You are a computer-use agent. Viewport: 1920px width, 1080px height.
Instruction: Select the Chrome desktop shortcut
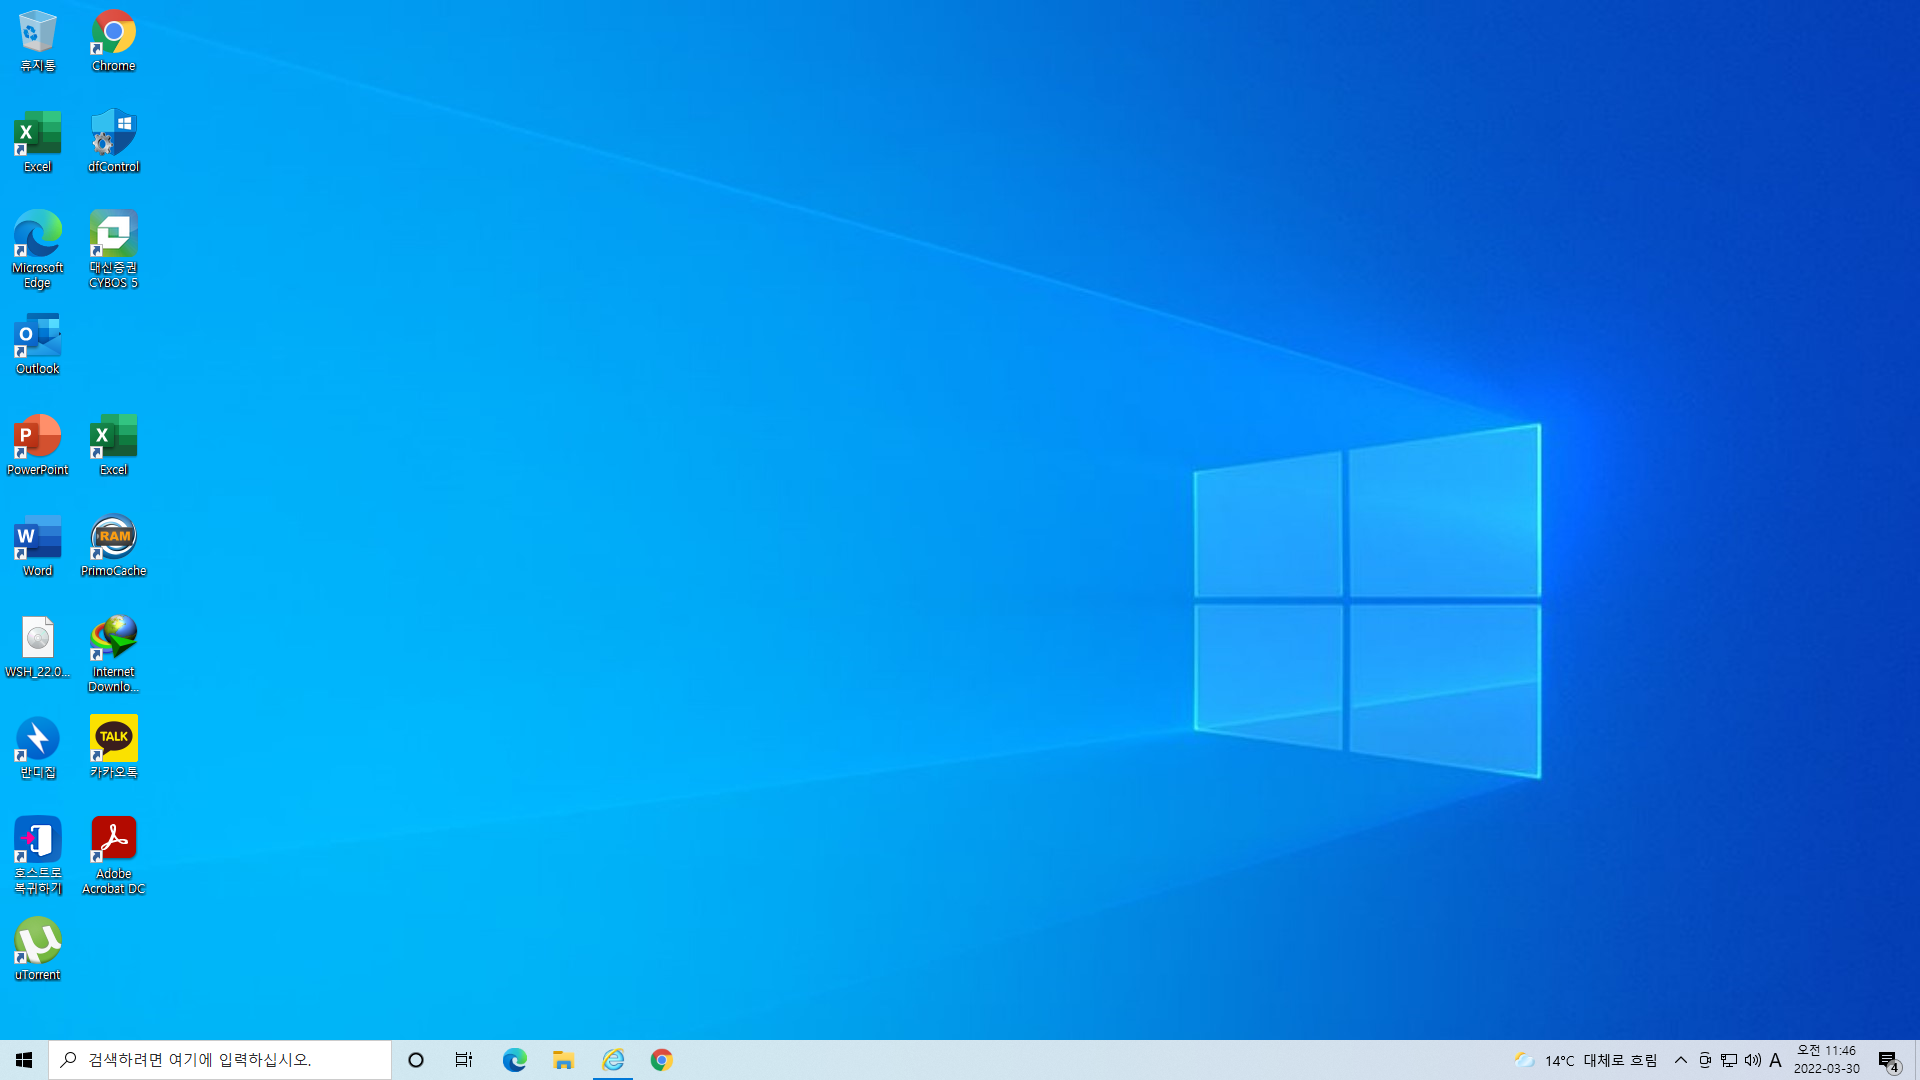pos(114,42)
